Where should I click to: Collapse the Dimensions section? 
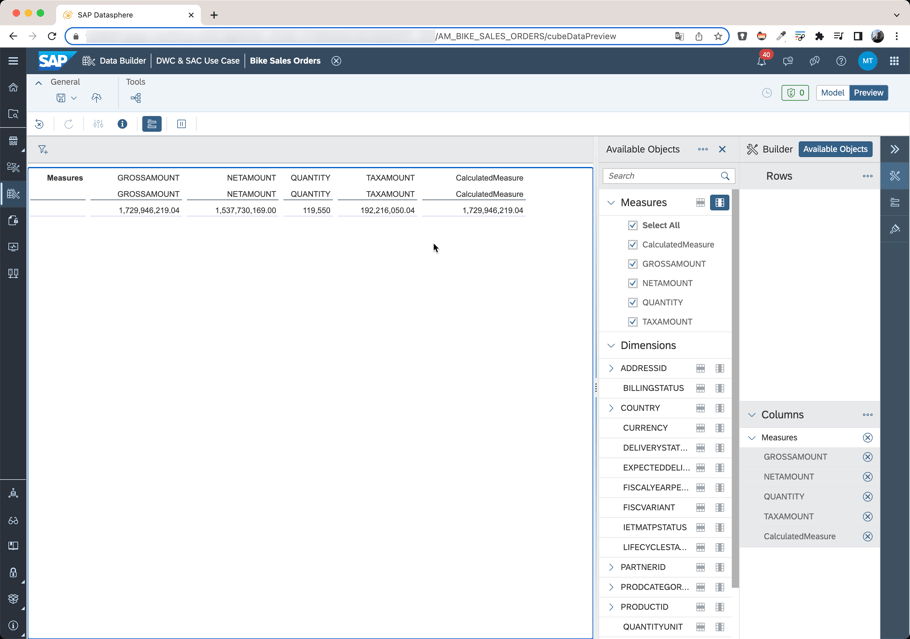611,345
